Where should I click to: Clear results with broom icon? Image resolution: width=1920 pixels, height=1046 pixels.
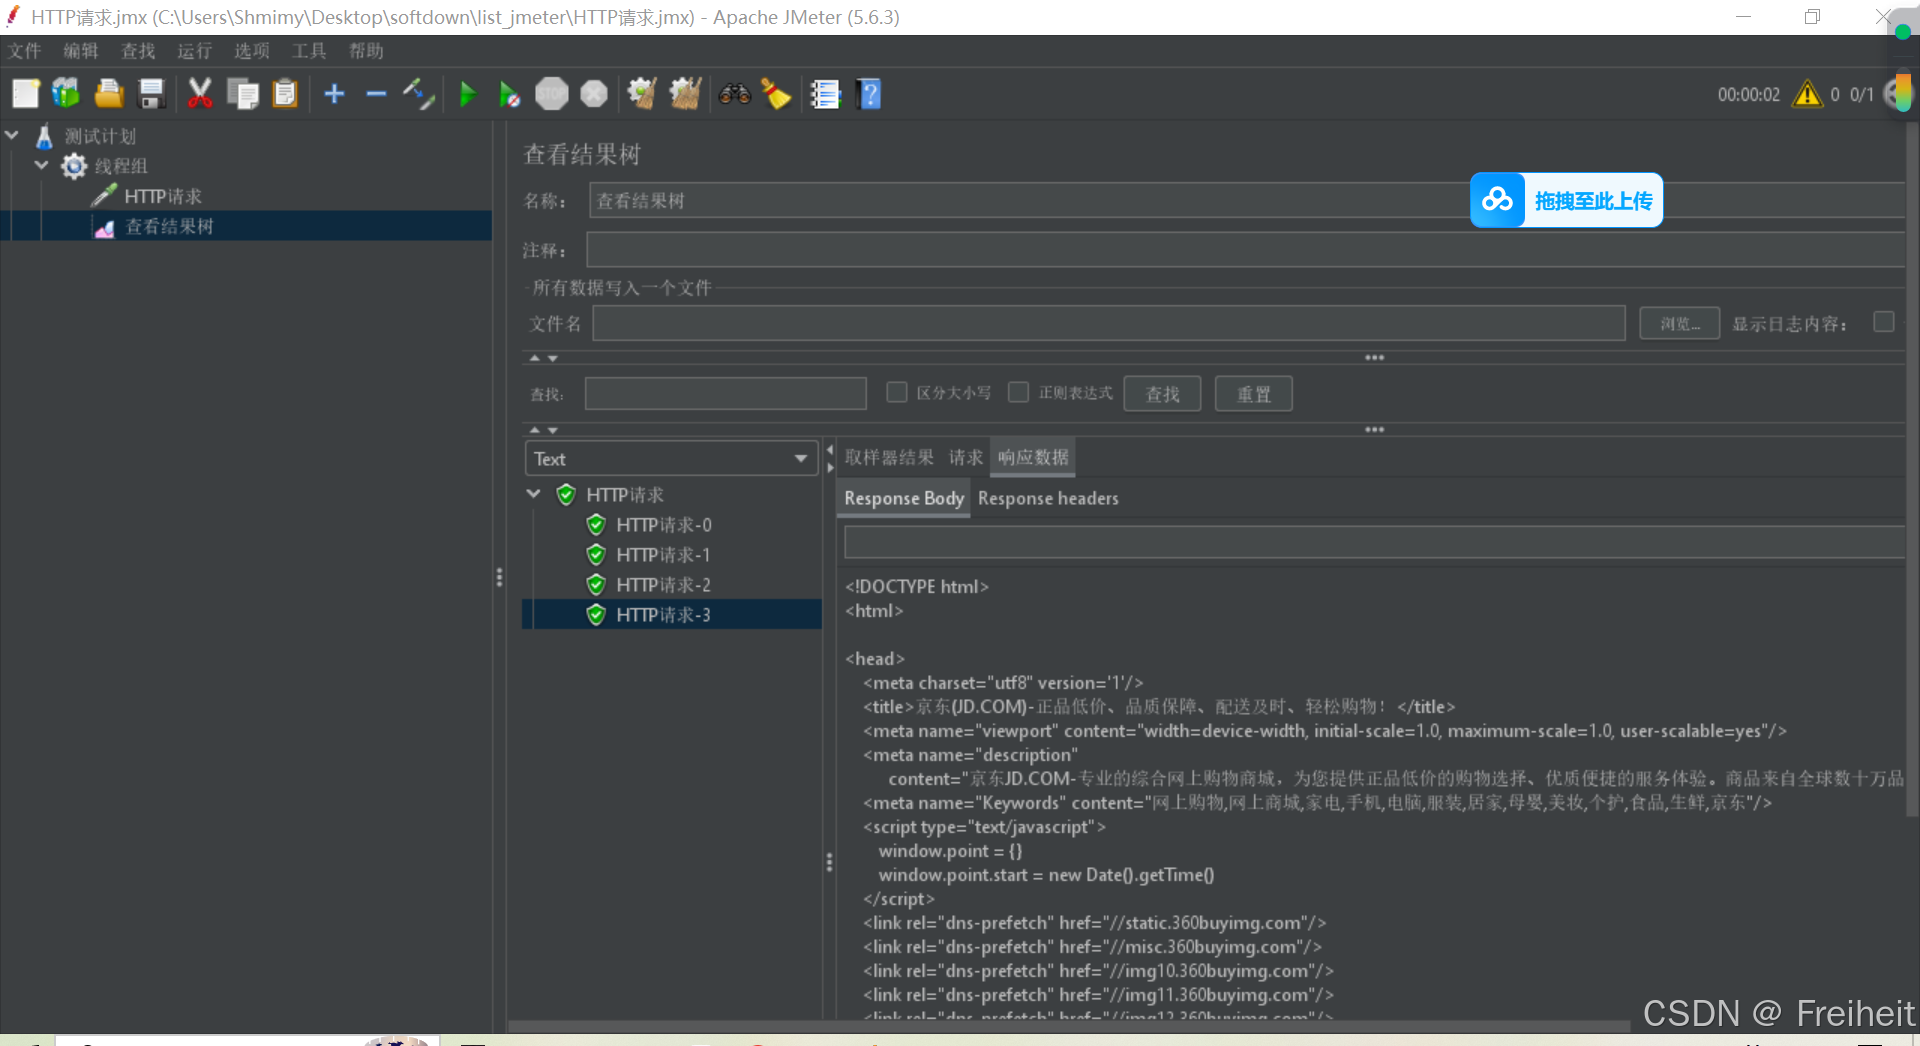click(x=642, y=94)
